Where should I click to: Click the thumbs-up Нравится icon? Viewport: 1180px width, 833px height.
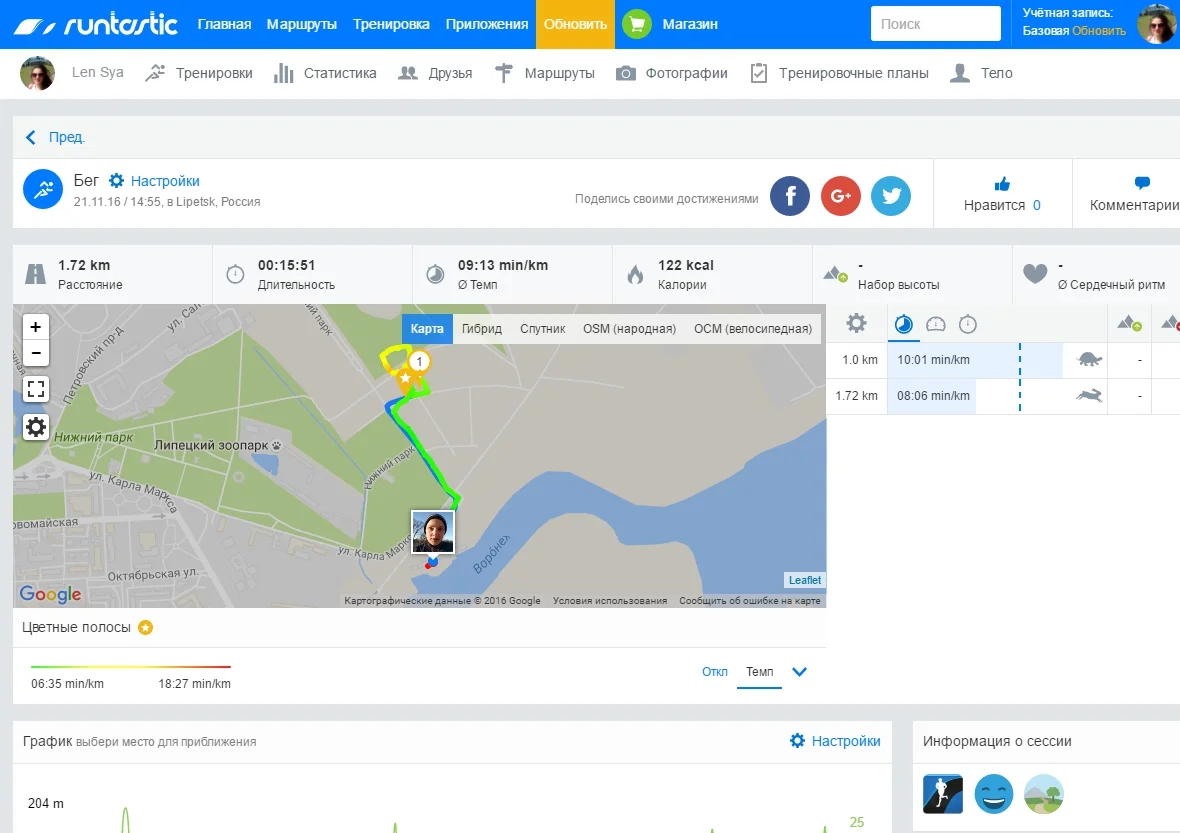coord(1002,184)
